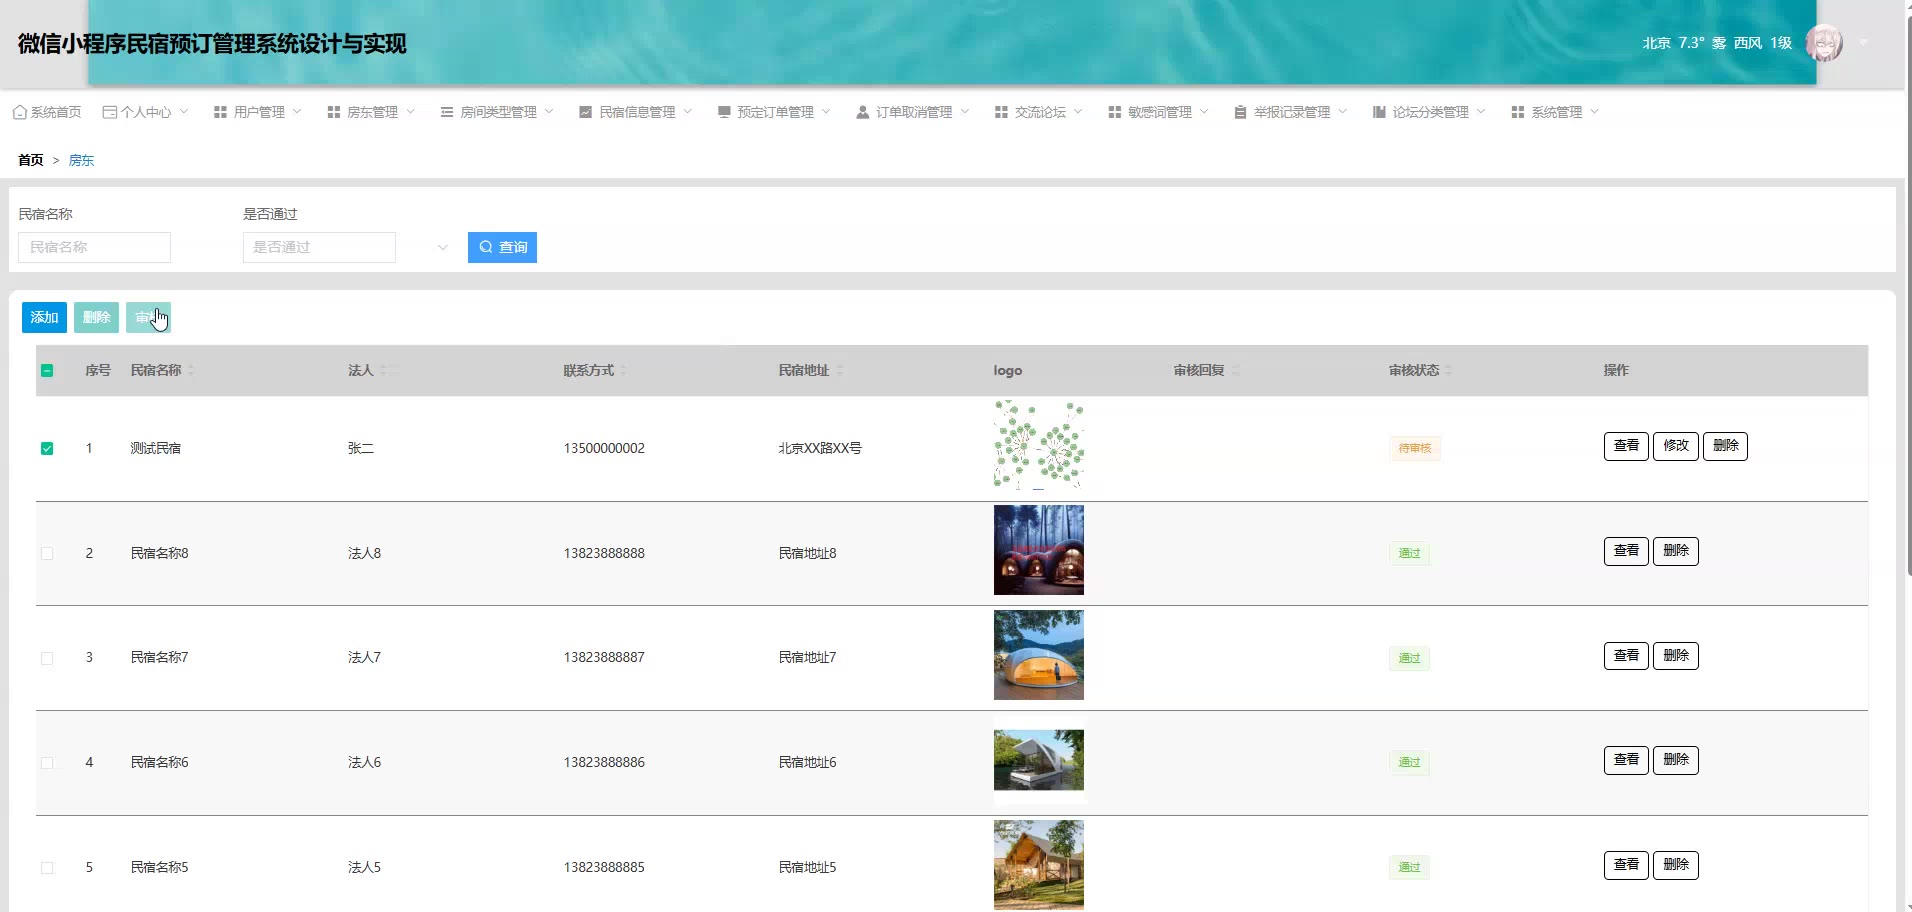1912x912 pixels.
Task: Click the chart icon beside 民宿信息管理
Action: [x=585, y=112]
